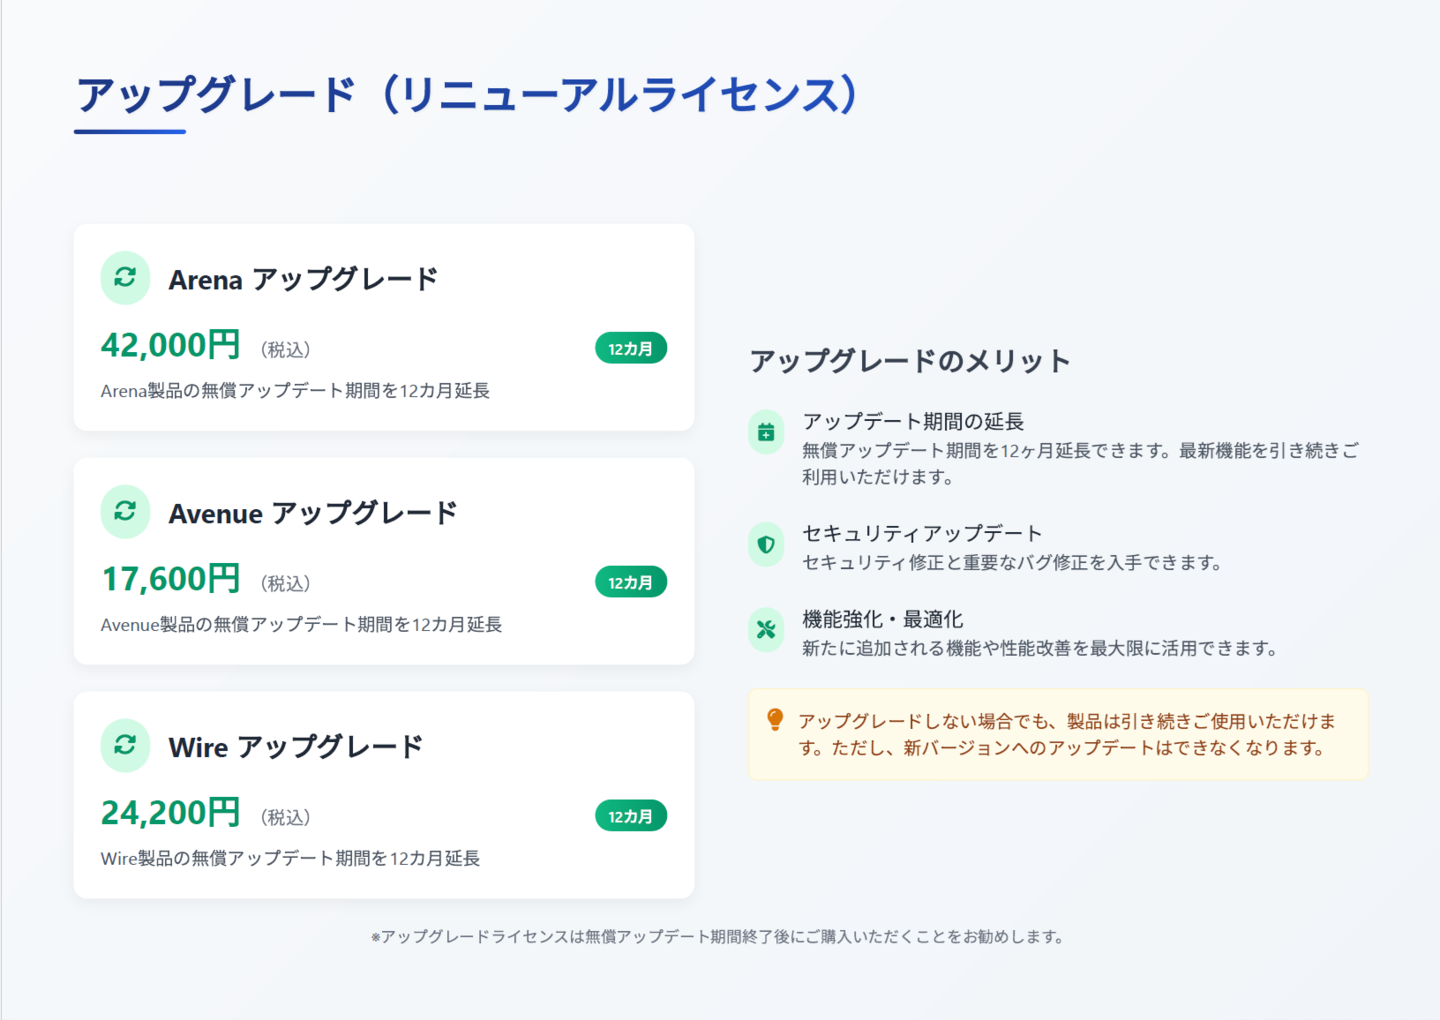Click the 24,200円 price
Image resolution: width=1440 pixels, height=1020 pixels.
[x=171, y=813]
